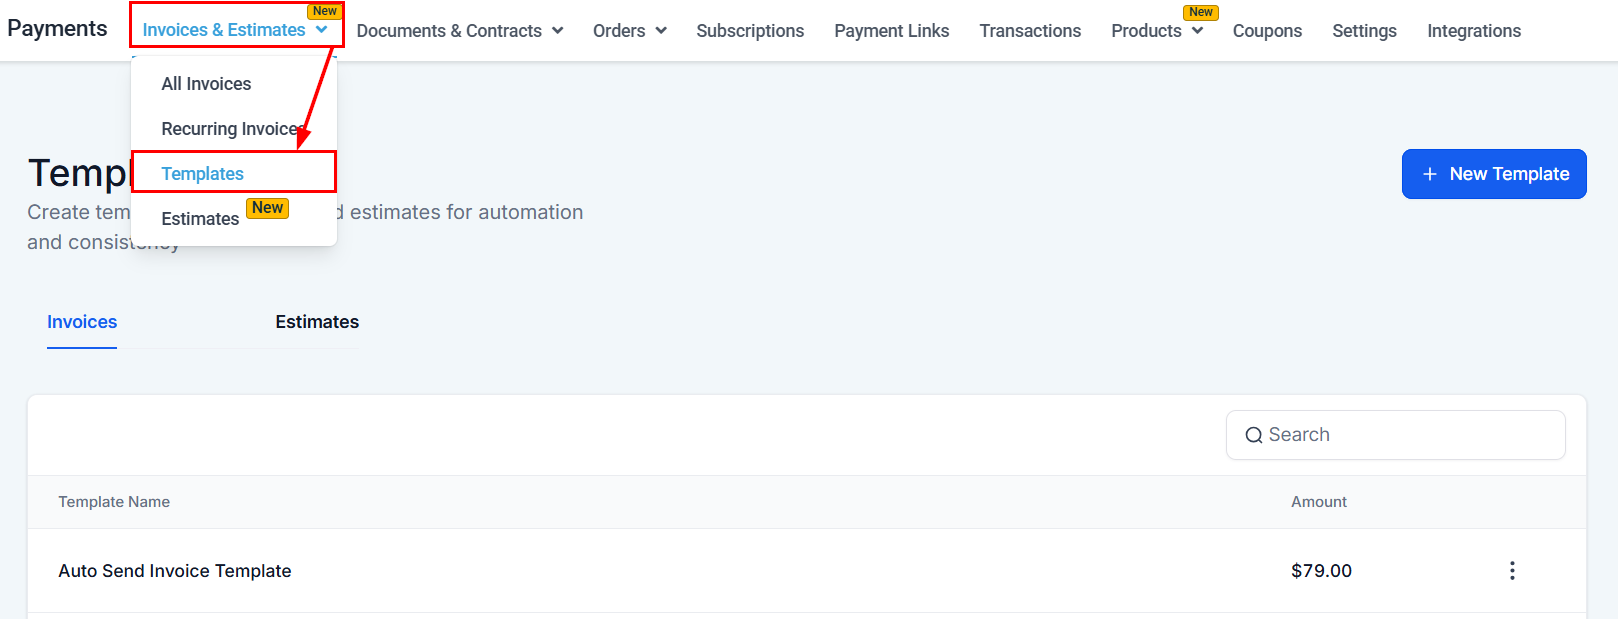Switch to the Estimates tab

317,322
